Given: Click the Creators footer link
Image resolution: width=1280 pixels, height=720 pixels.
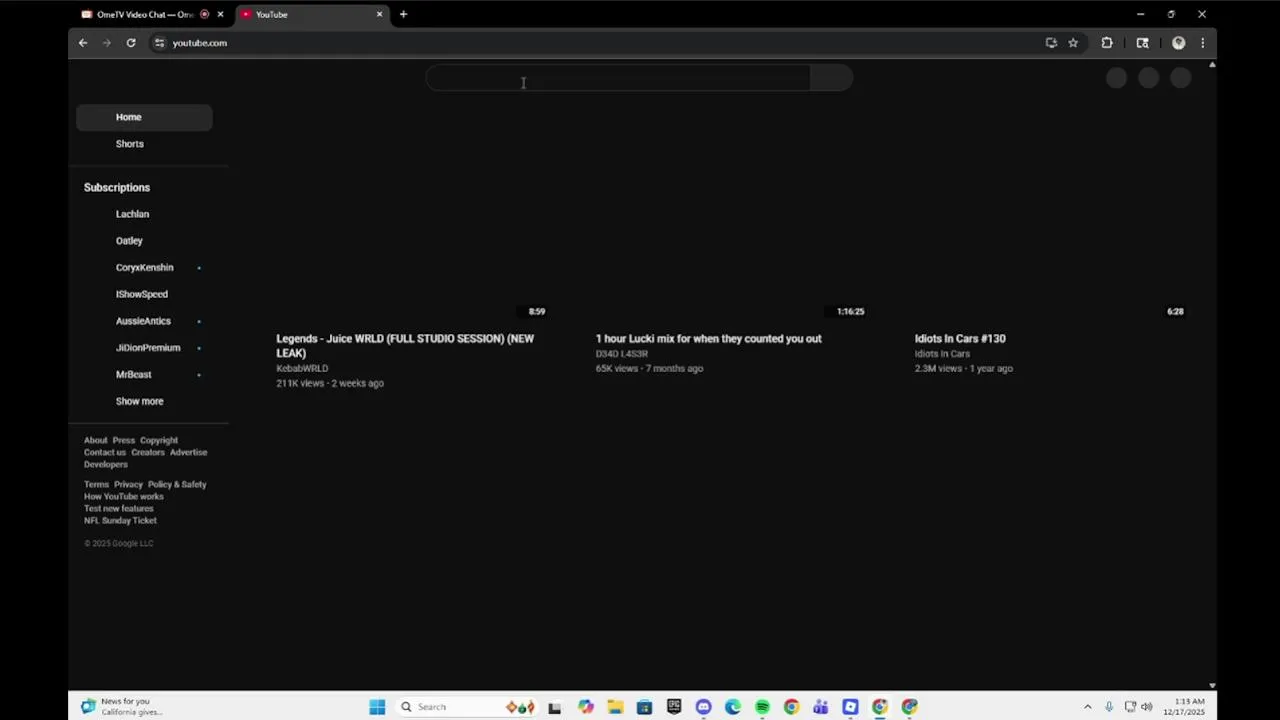Looking at the screenshot, I should pyautogui.click(x=148, y=452).
